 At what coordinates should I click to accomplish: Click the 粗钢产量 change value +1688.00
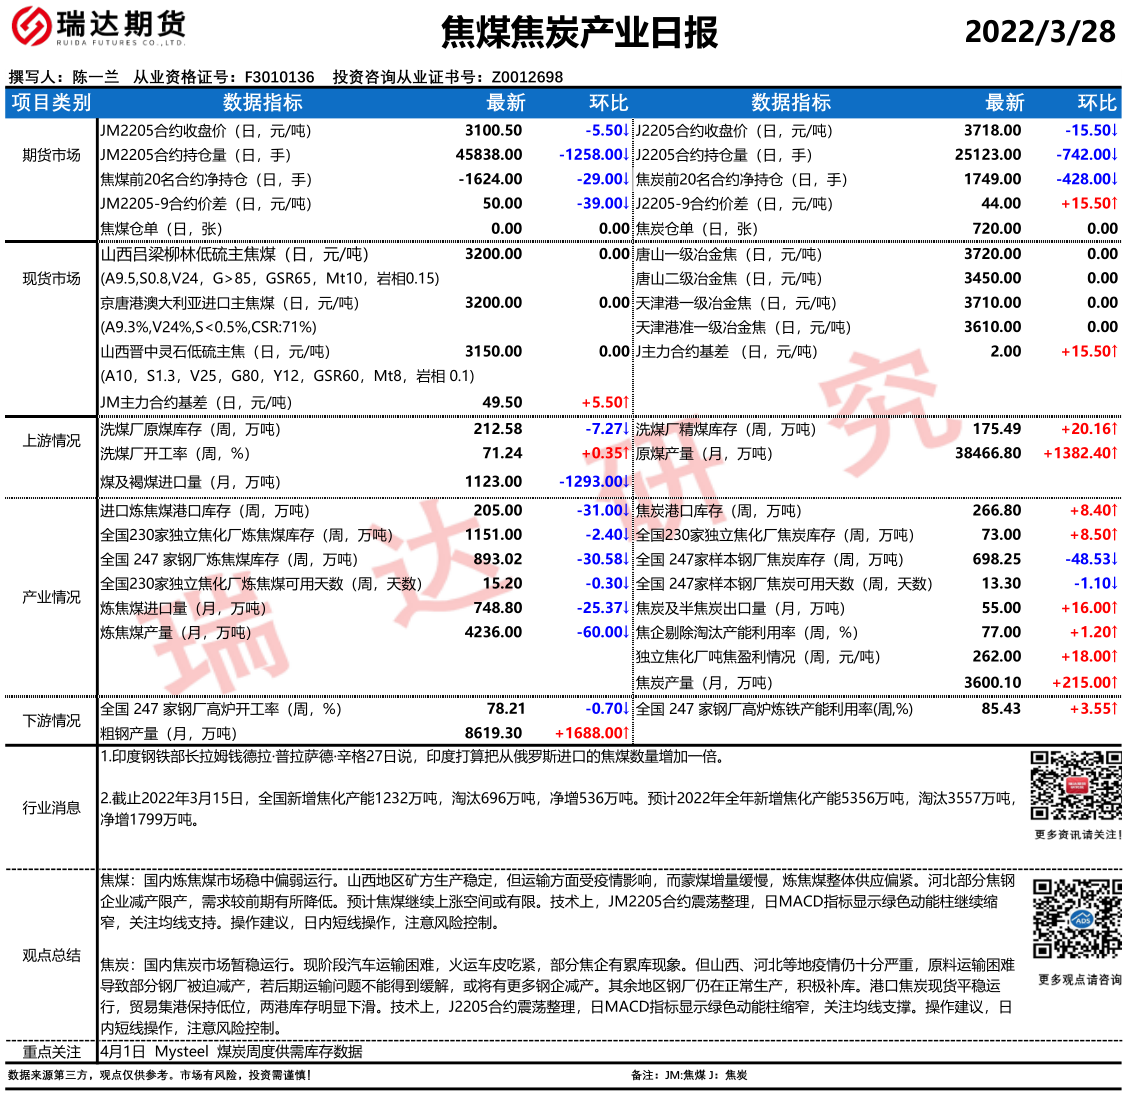tap(591, 733)
